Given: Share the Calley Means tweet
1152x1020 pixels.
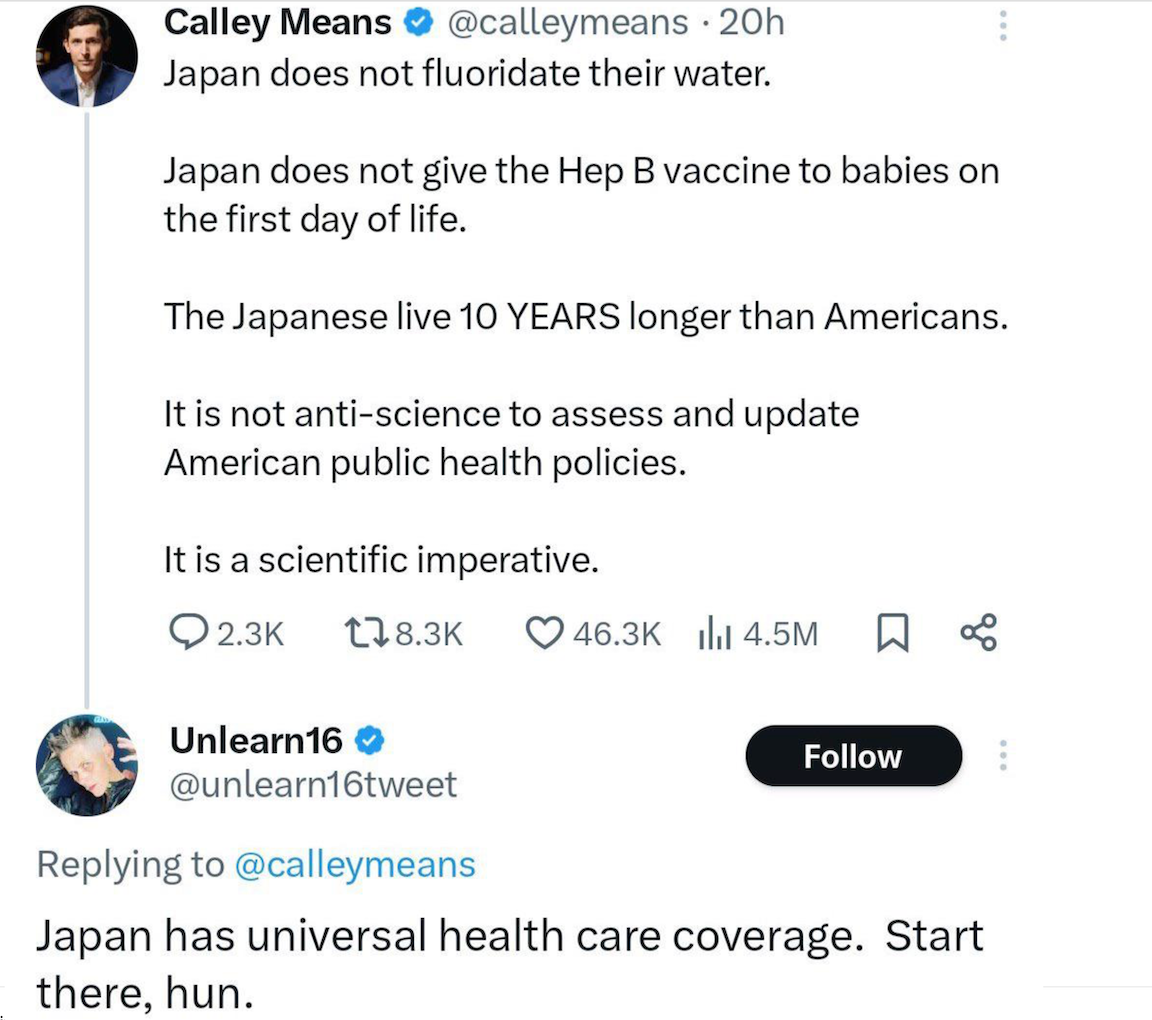Looking at the screenshot, I should pos(978,633).
